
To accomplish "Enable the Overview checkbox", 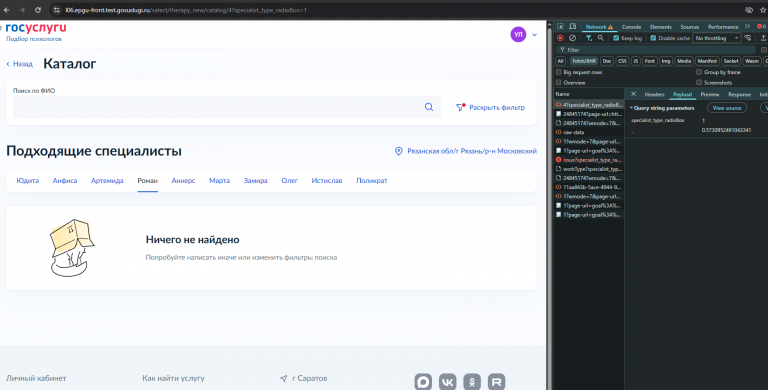I will click(558, 82).
